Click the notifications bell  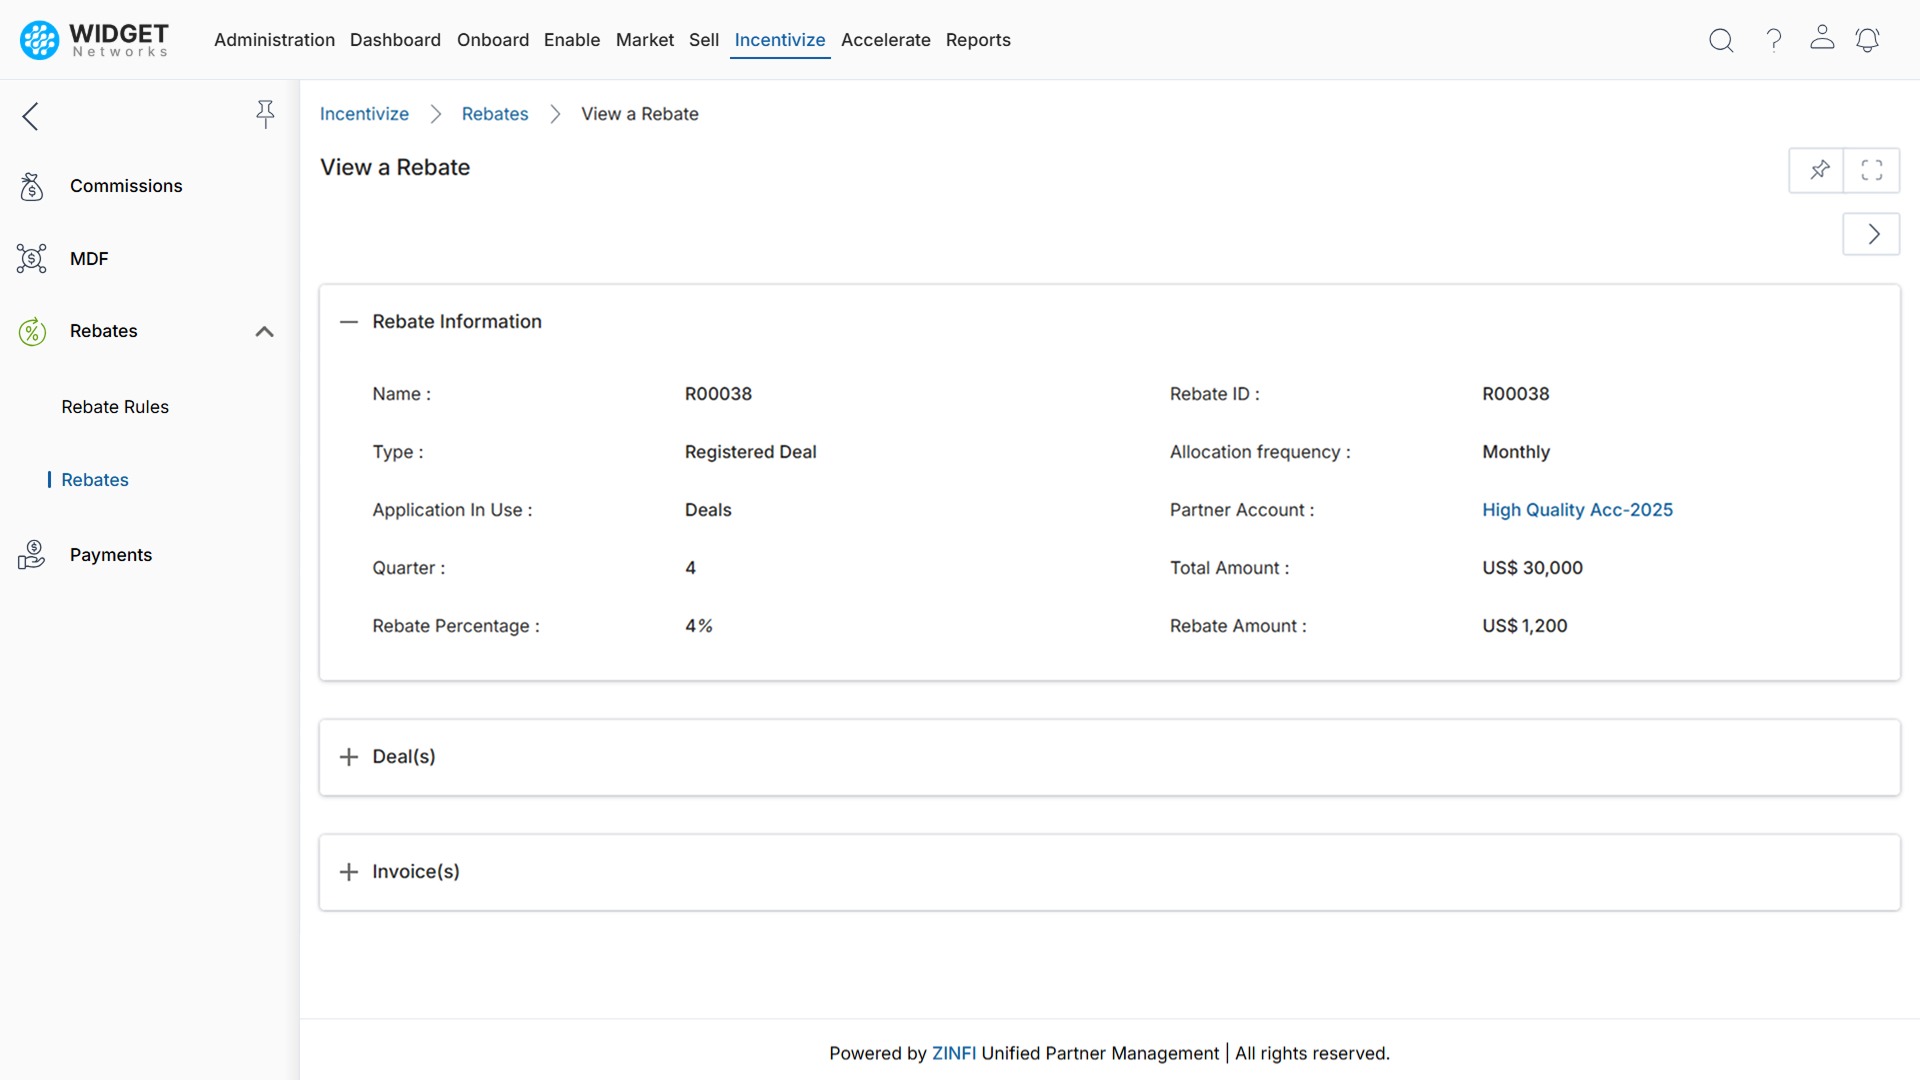click(x=1868, y=40)
